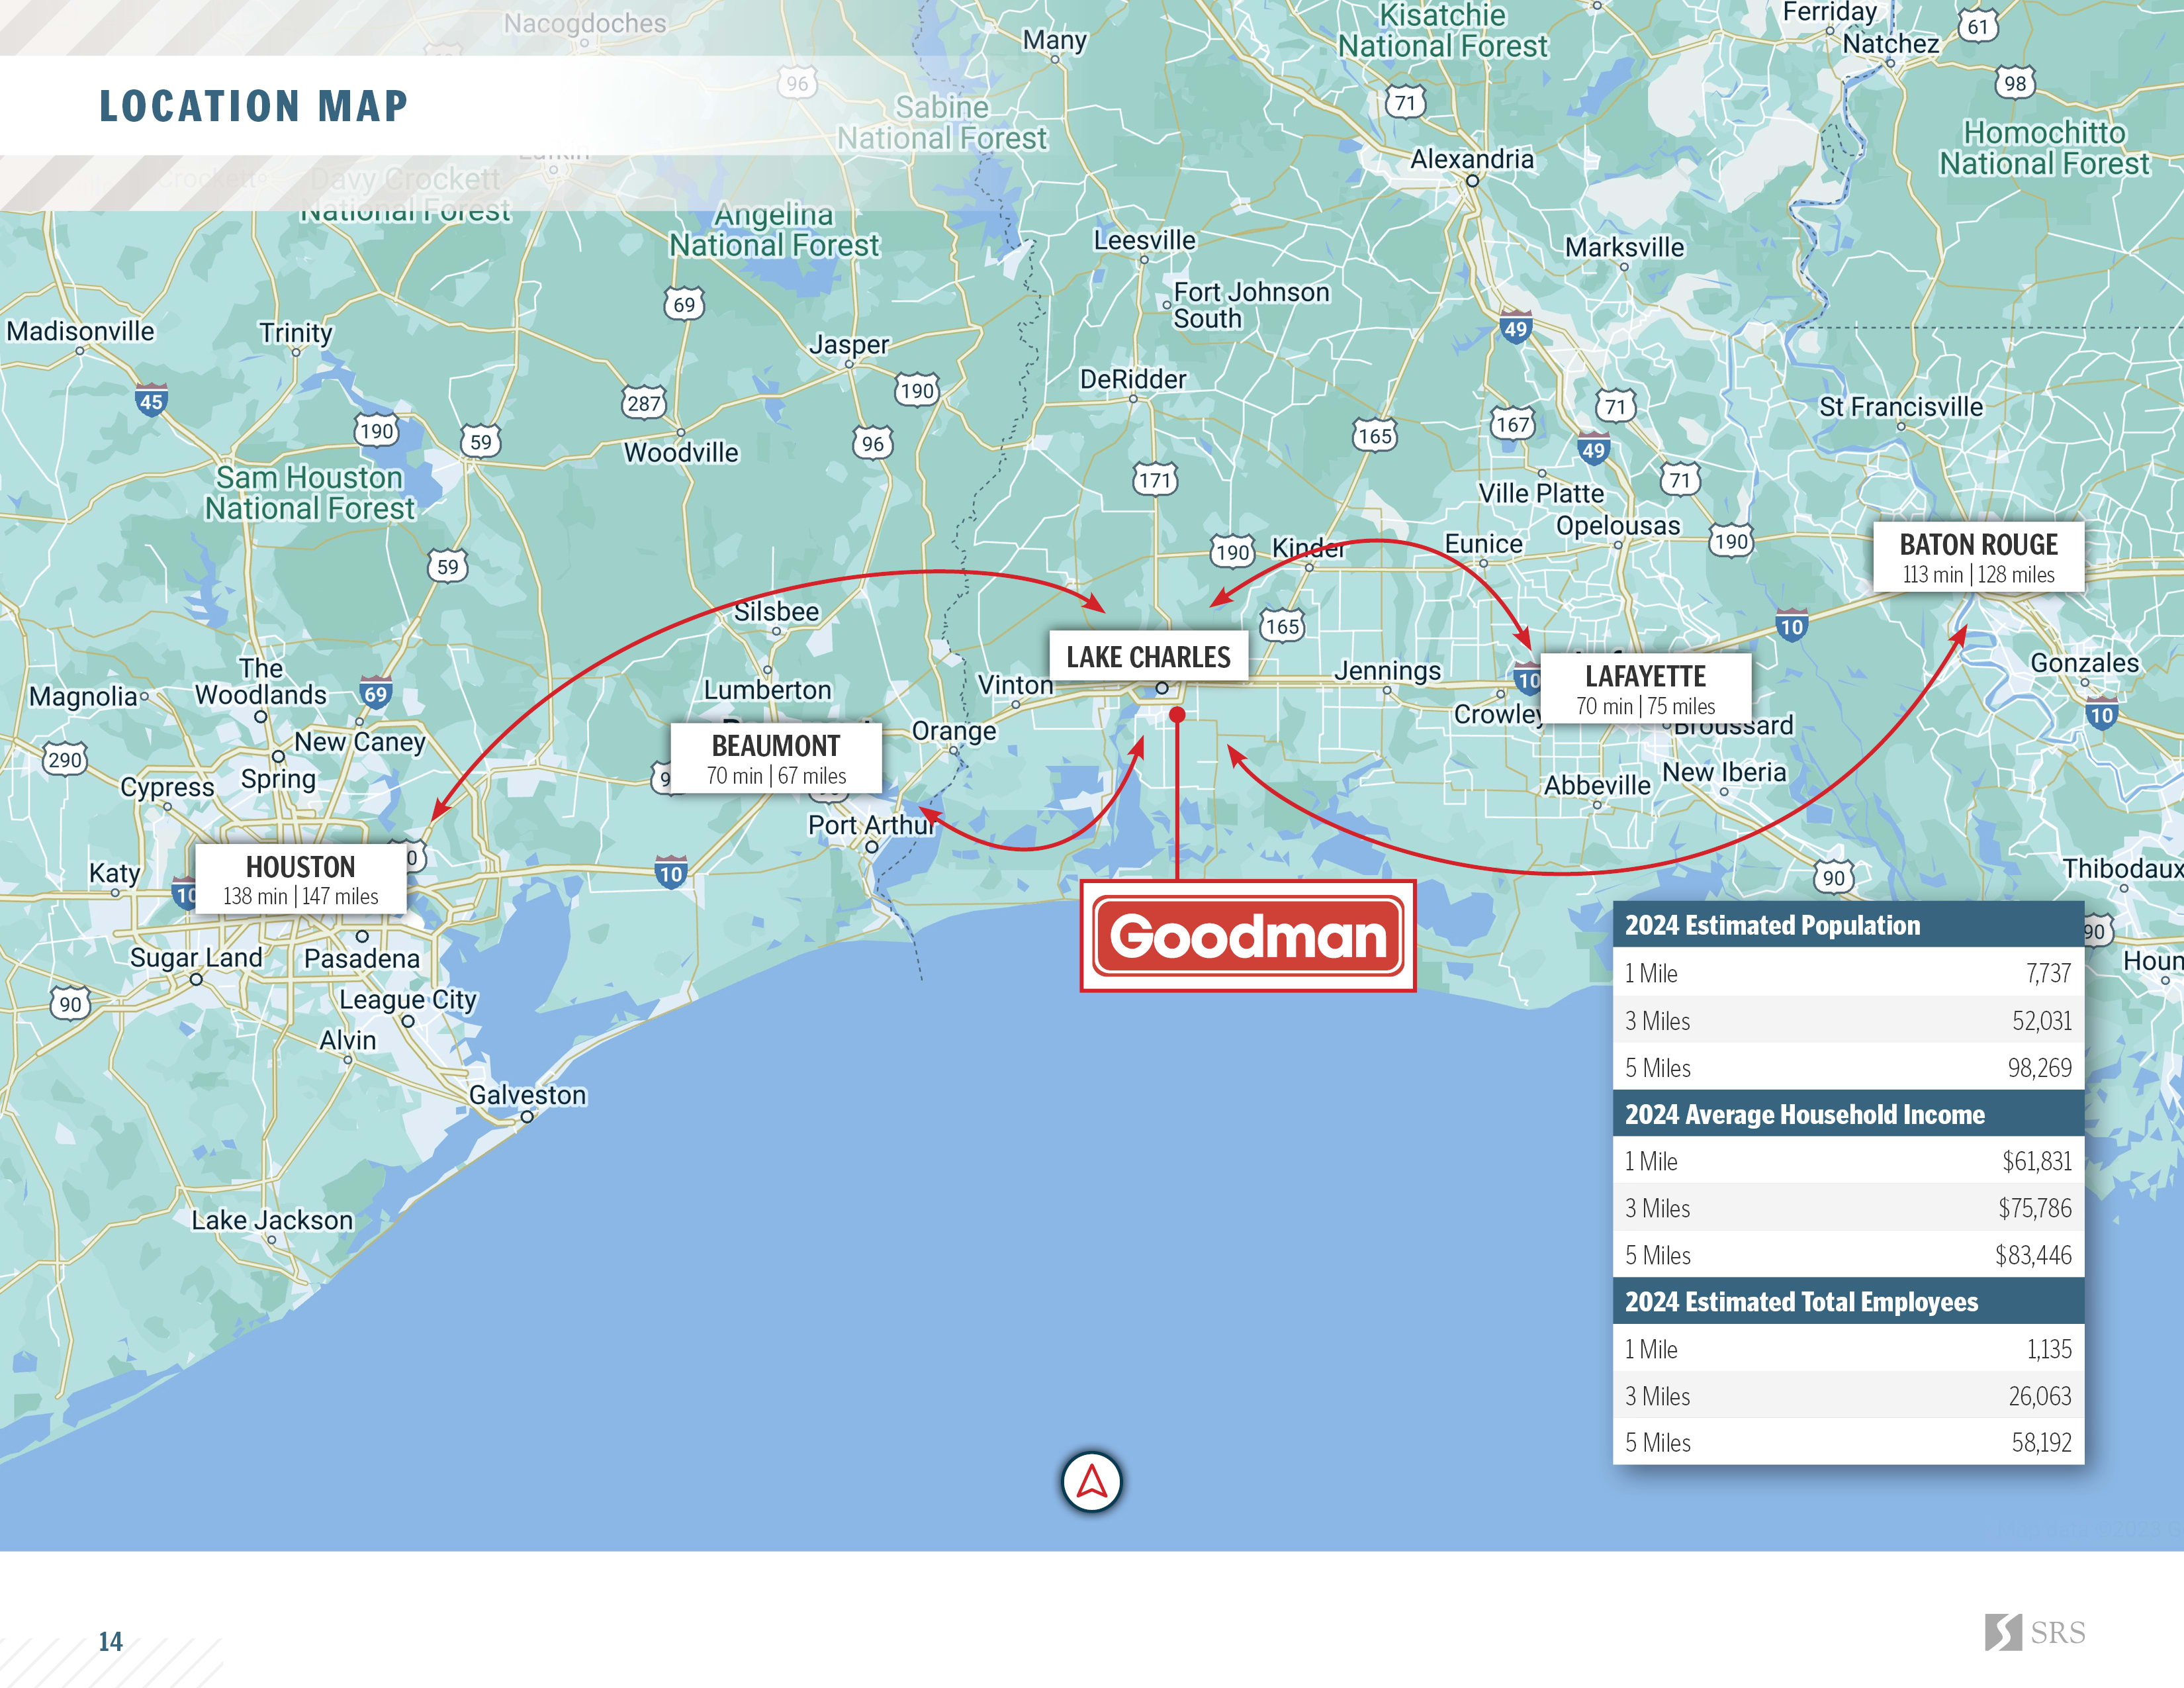Click the Madisonville city label
This screenshot has height=1688, width=2184.
(81, 330)
